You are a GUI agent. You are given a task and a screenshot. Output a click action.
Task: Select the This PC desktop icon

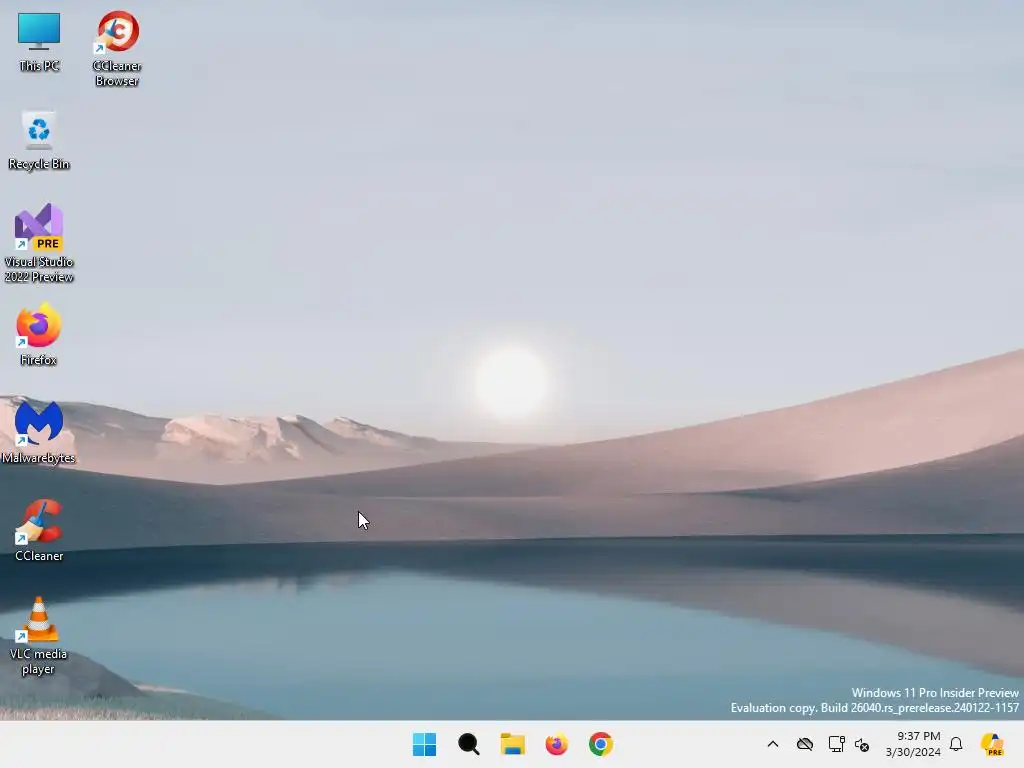click(39, 41)
